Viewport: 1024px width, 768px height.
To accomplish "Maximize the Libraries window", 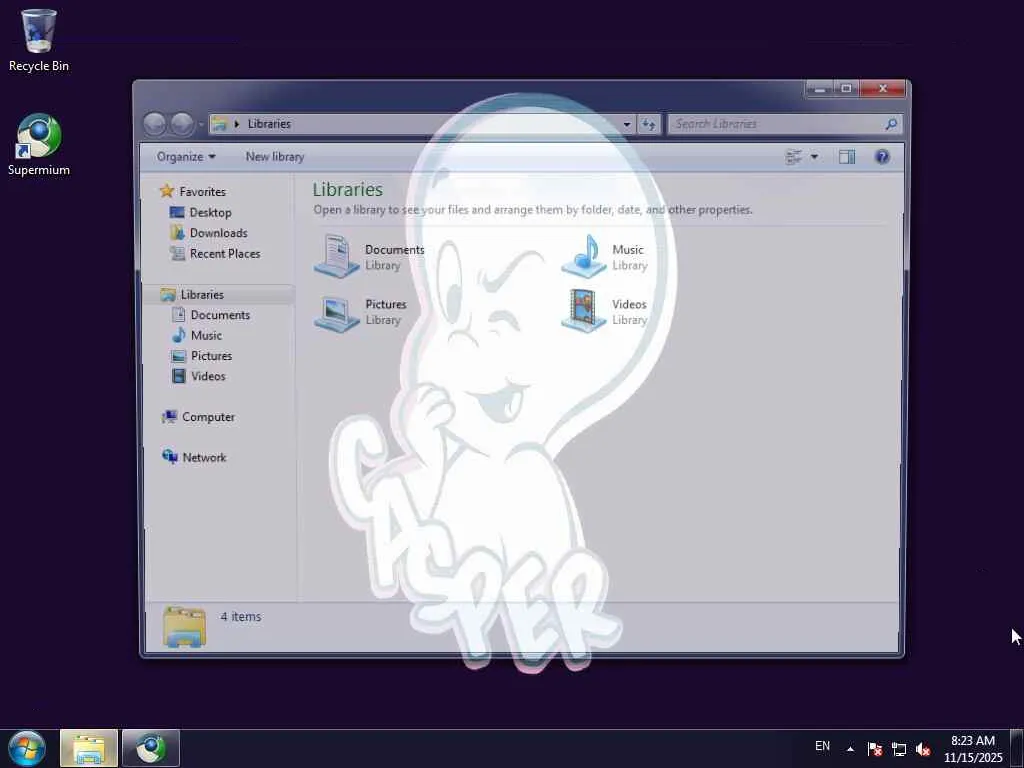I will coord(846,89).
